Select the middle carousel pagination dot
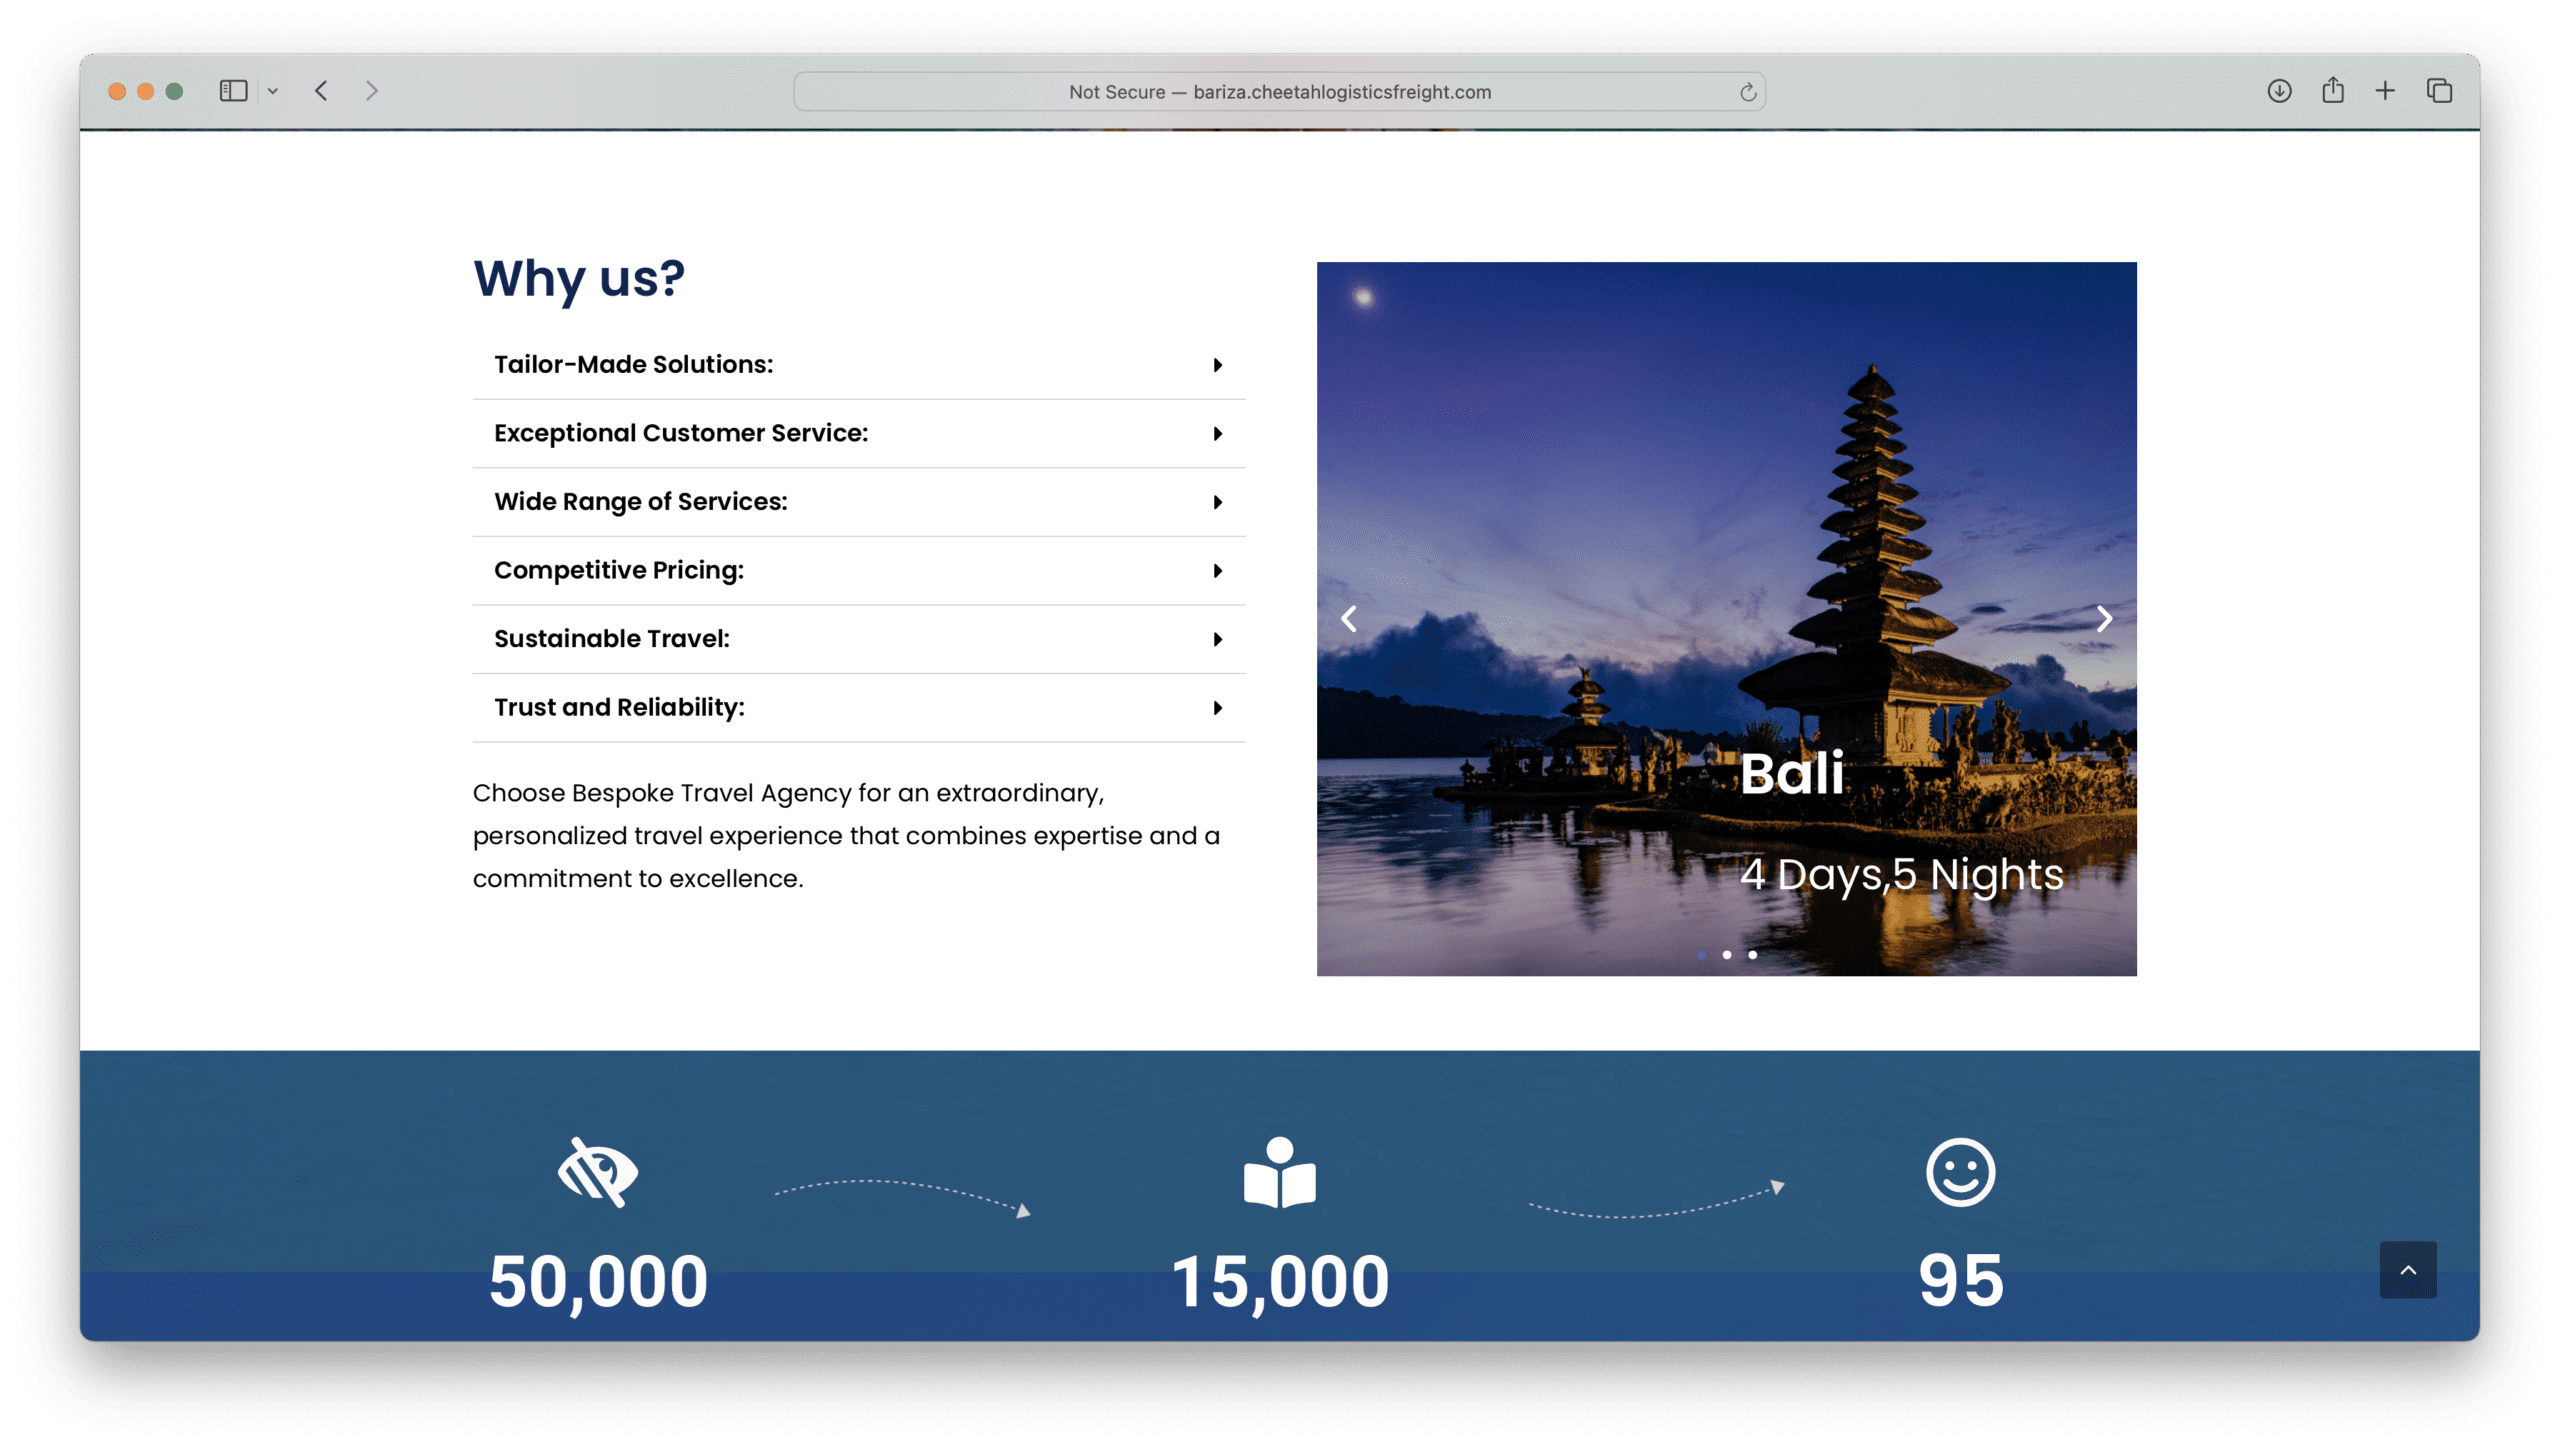Viewport: 2560px width, 1447px height. pyautogui.click(x=1727, y=955)
